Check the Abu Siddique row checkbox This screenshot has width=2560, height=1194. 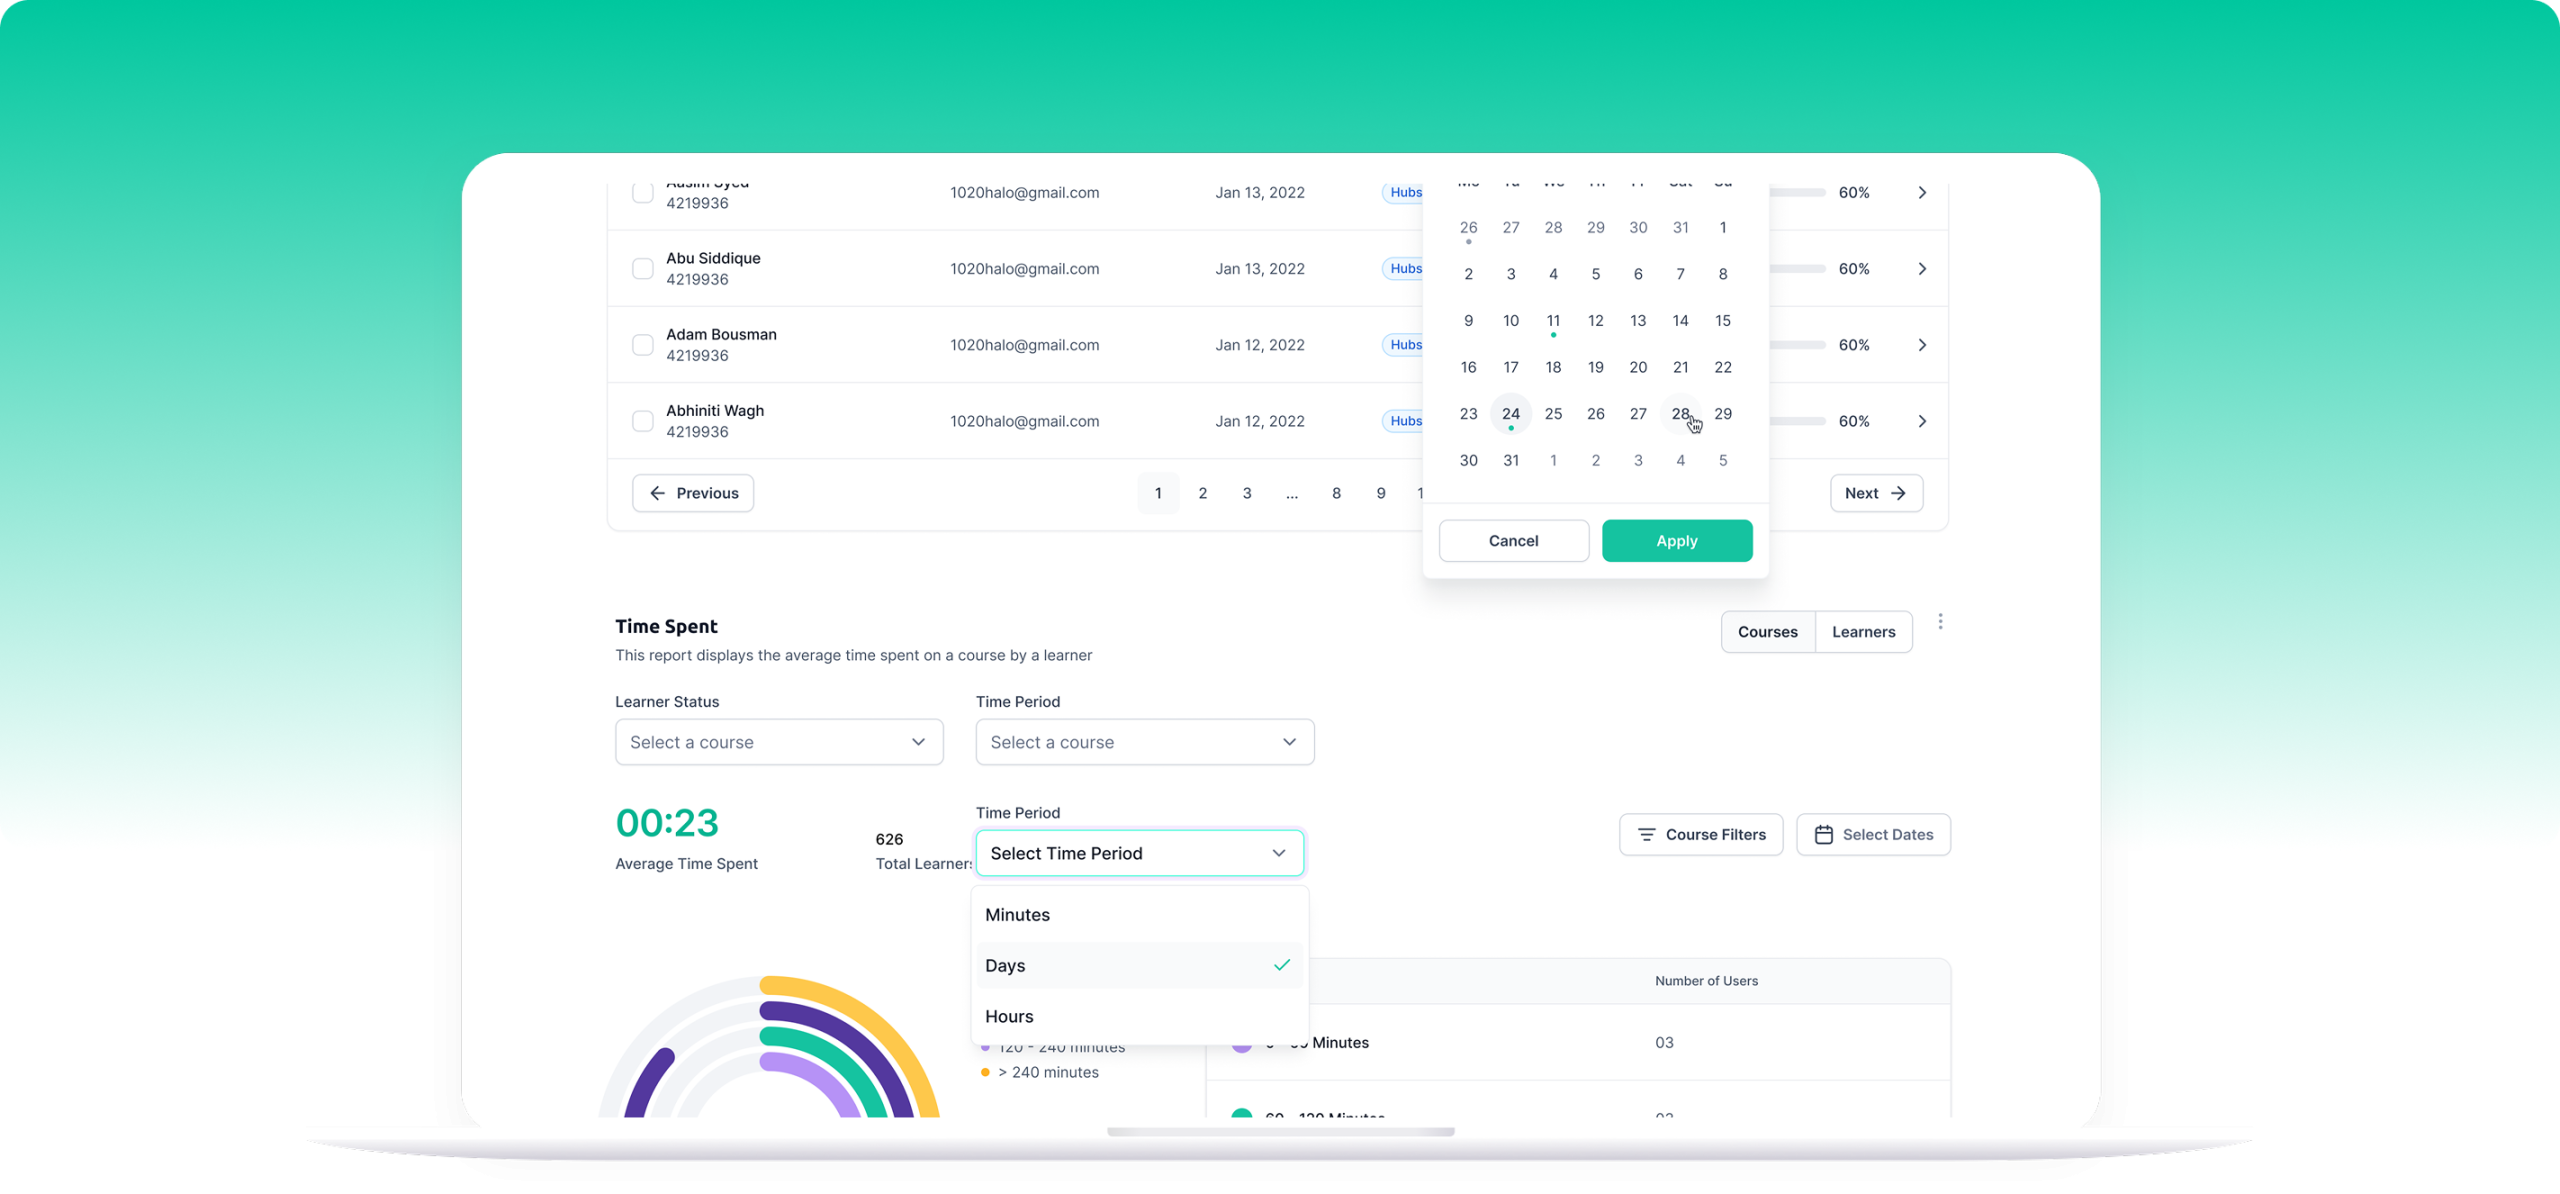tap(643, 269)
